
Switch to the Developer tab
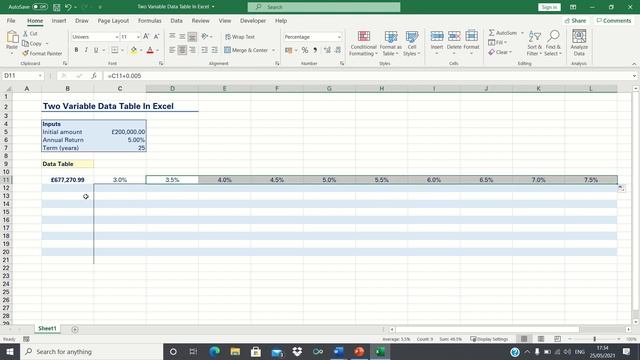(253, 20)
